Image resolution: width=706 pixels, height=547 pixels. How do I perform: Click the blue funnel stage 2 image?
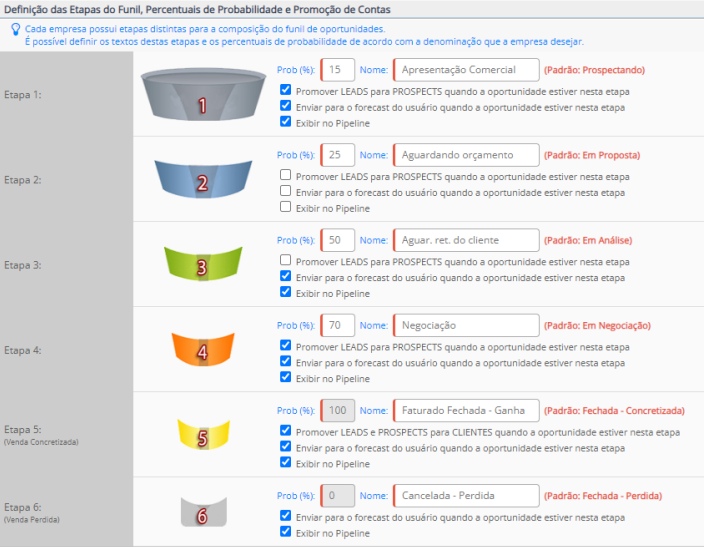[203, 179]
